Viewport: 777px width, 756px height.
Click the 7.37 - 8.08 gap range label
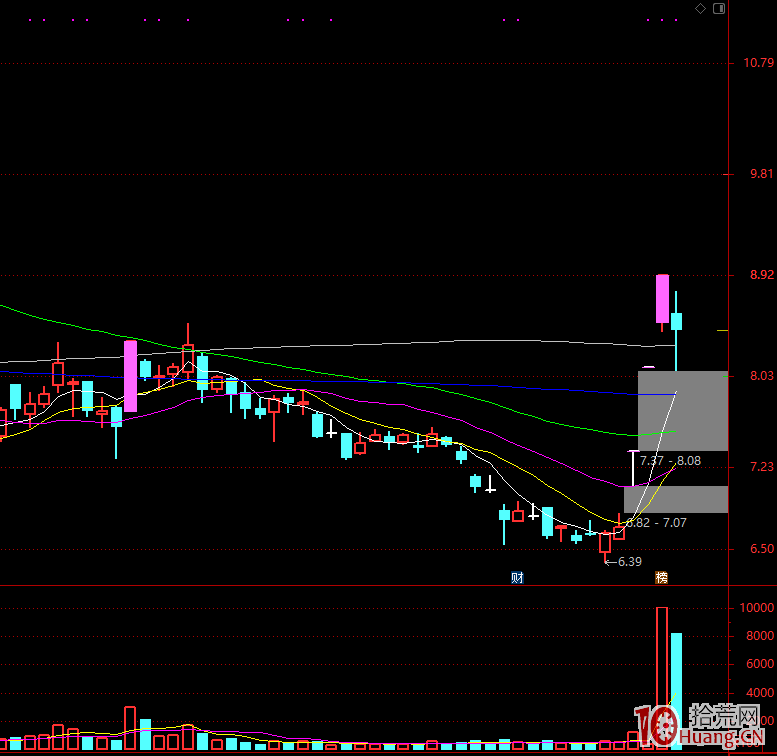[670, 461]
